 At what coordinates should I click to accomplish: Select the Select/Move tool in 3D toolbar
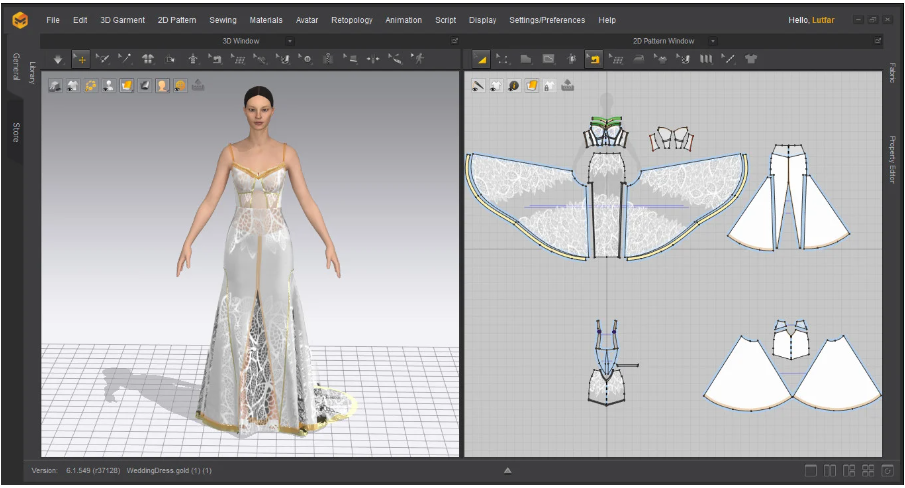81,59
